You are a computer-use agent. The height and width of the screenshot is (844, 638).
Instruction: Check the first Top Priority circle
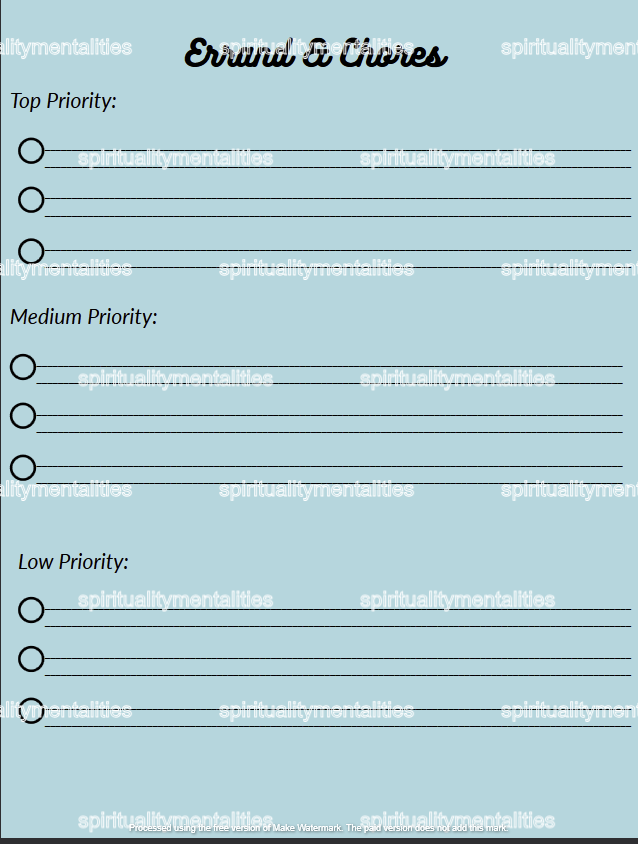point(31,151)
